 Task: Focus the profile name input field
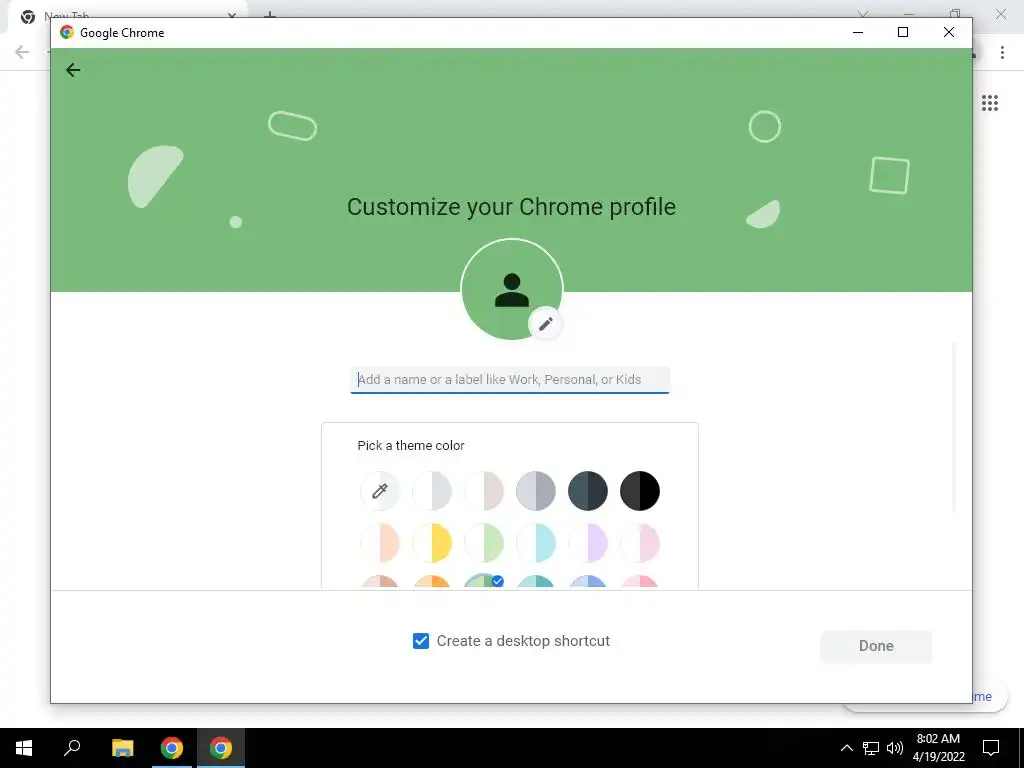click(510, 380)
